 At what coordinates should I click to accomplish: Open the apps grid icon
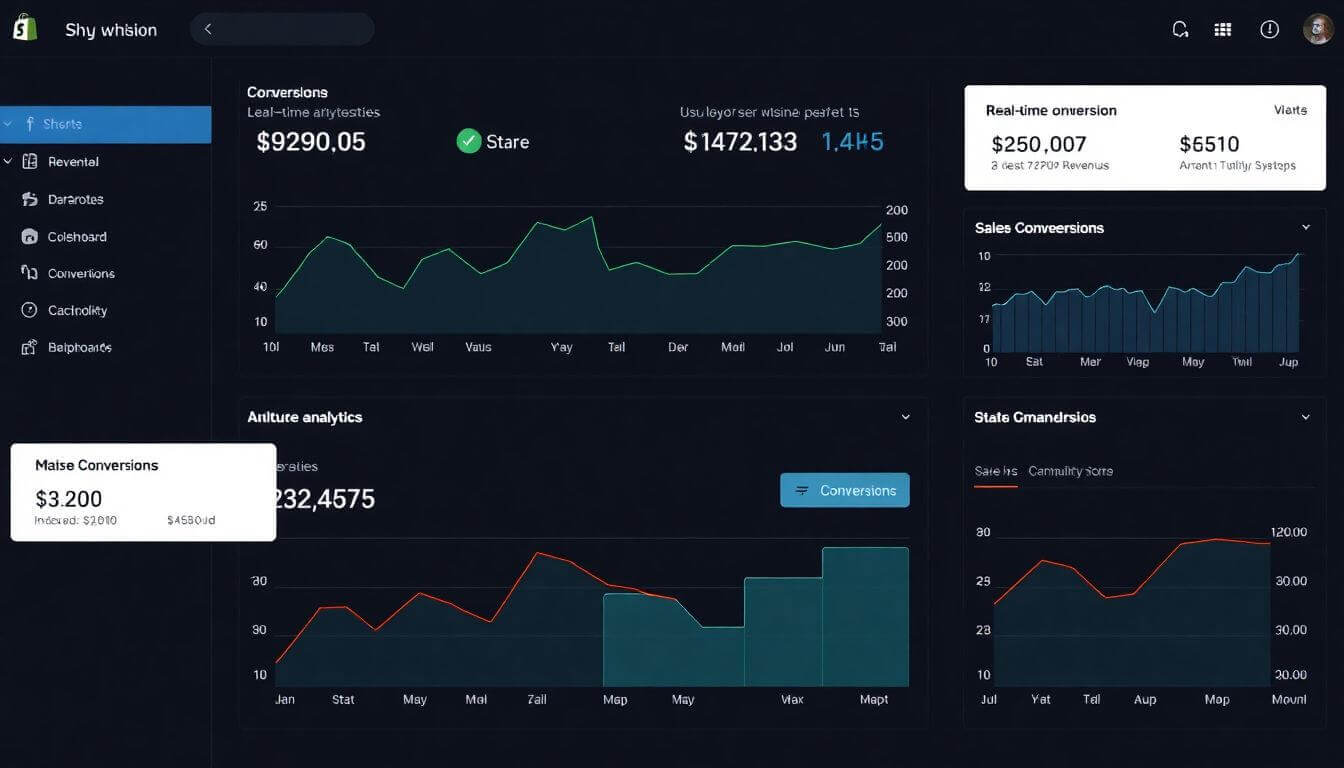[1222, 29]
